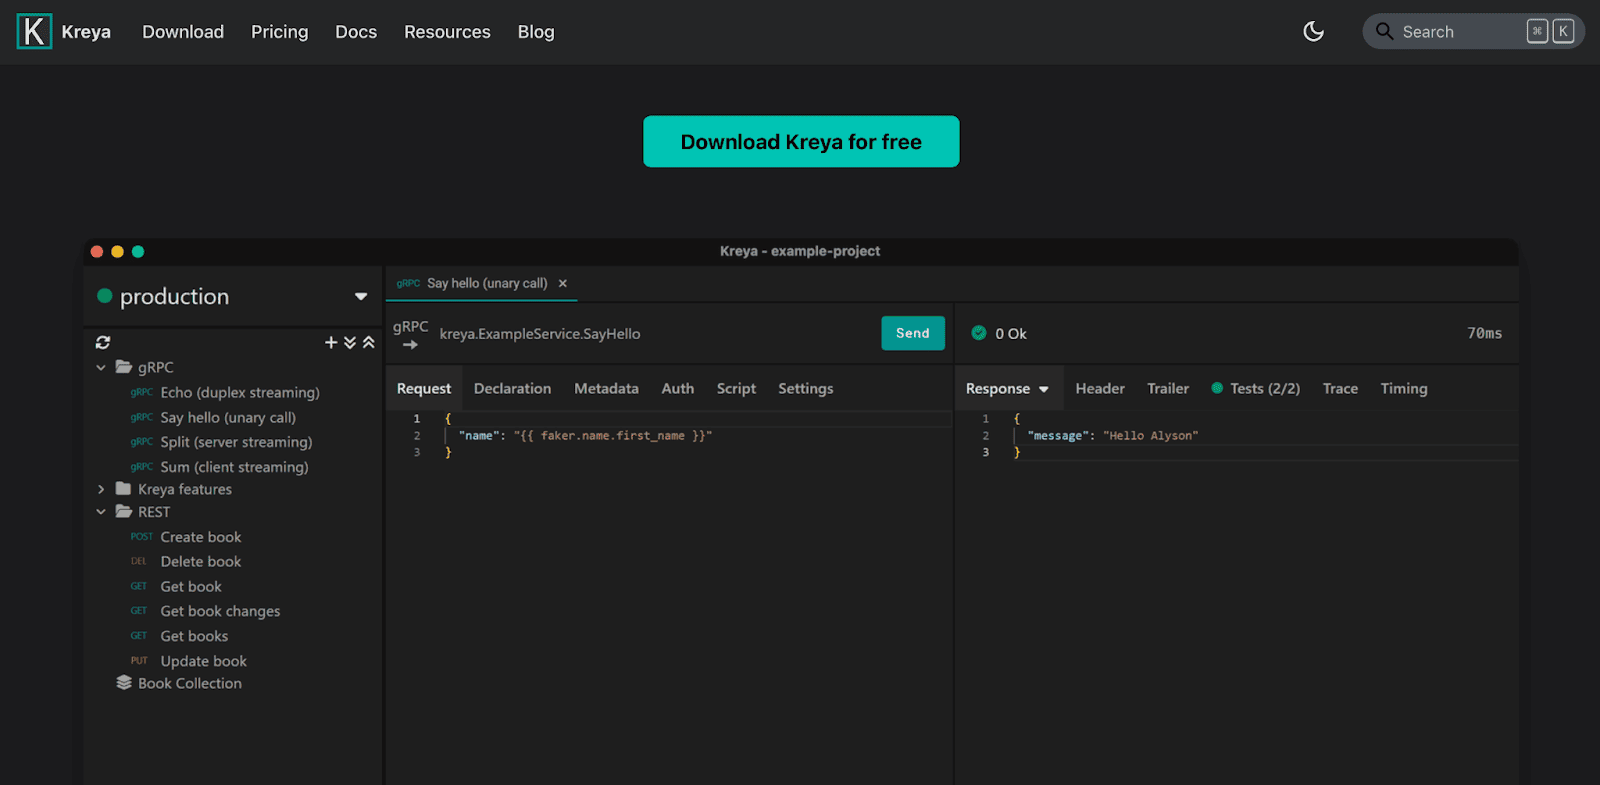Switch to the Trace tab

[x=1340, y=389]
